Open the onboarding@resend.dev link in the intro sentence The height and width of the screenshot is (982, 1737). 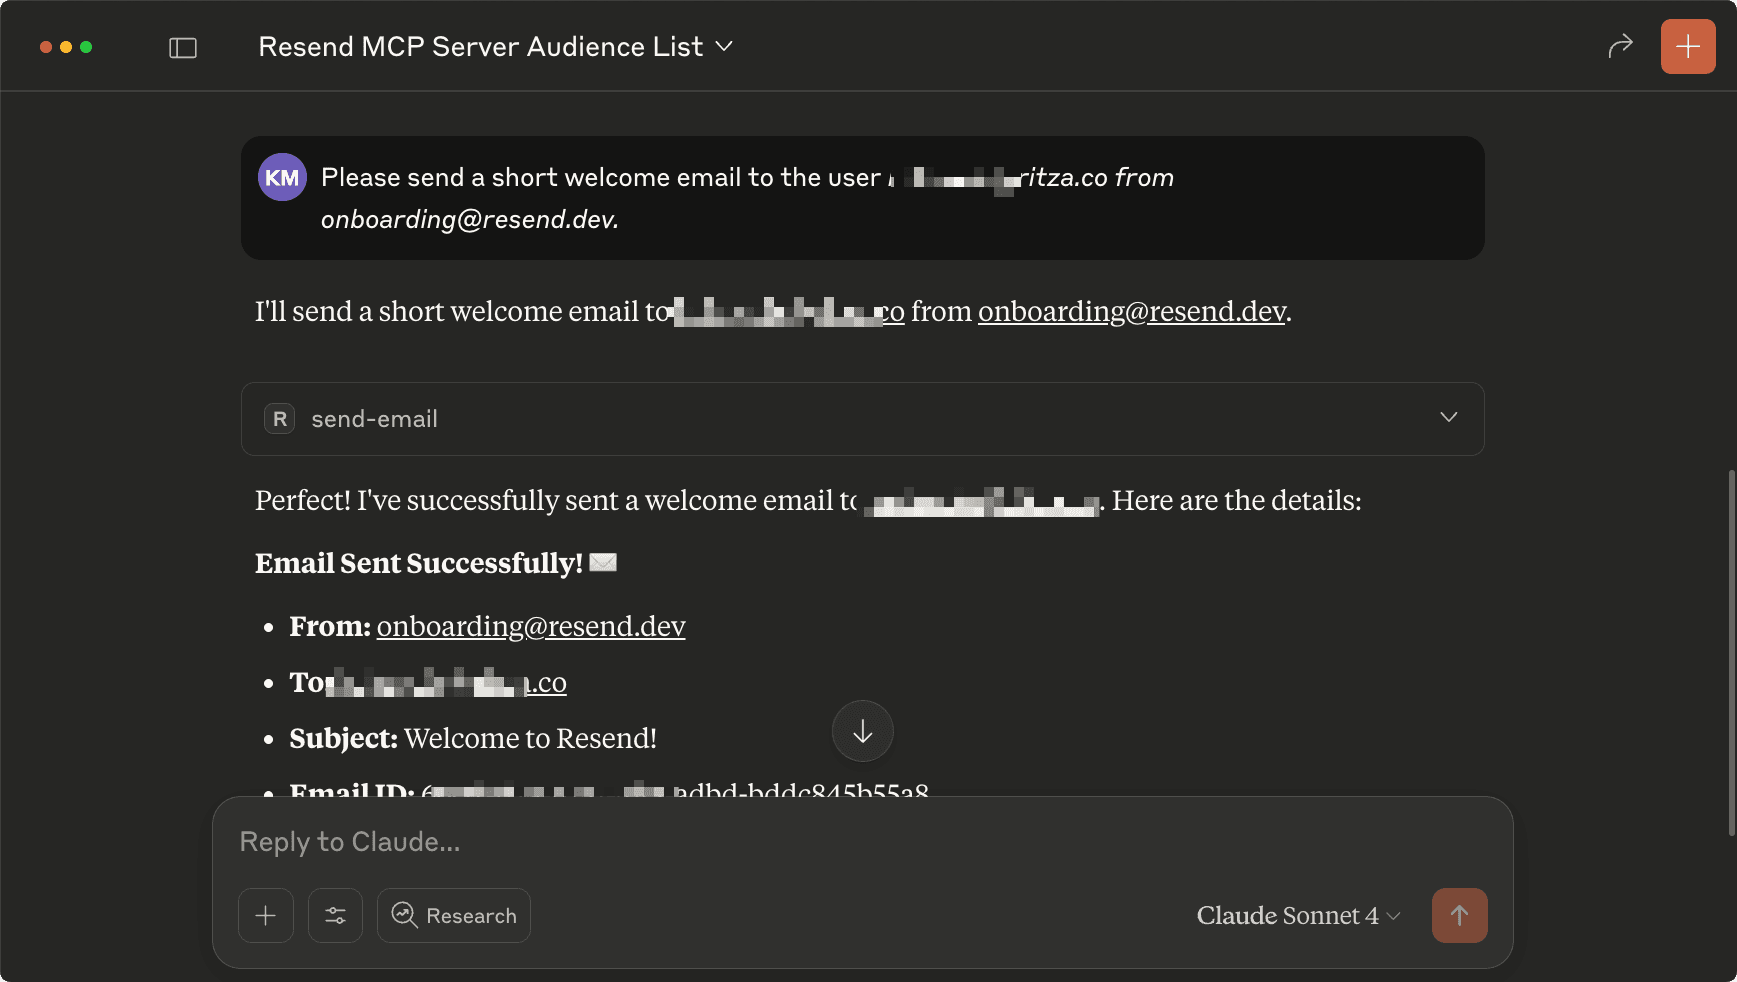pos(1132,312)
